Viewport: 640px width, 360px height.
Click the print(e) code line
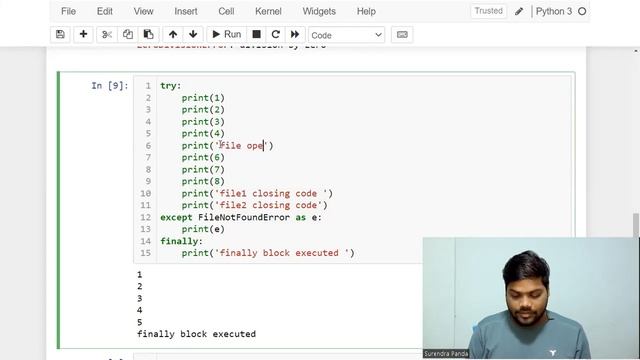click(203, 229)
